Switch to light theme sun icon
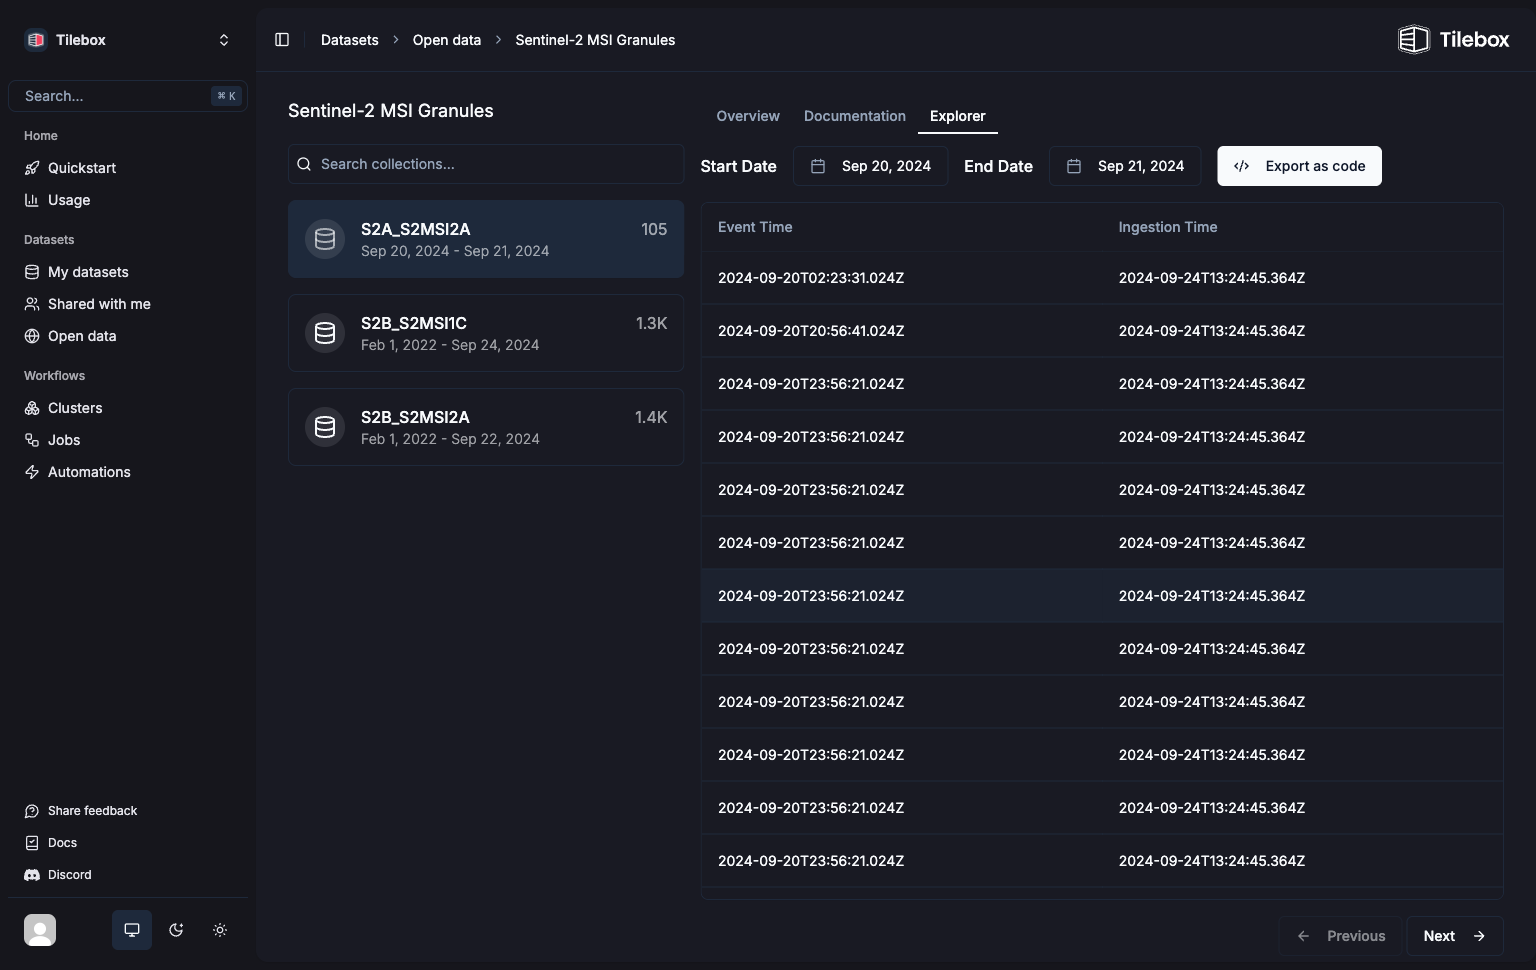Screen dimensions: 1536x970 coord(220,930)
